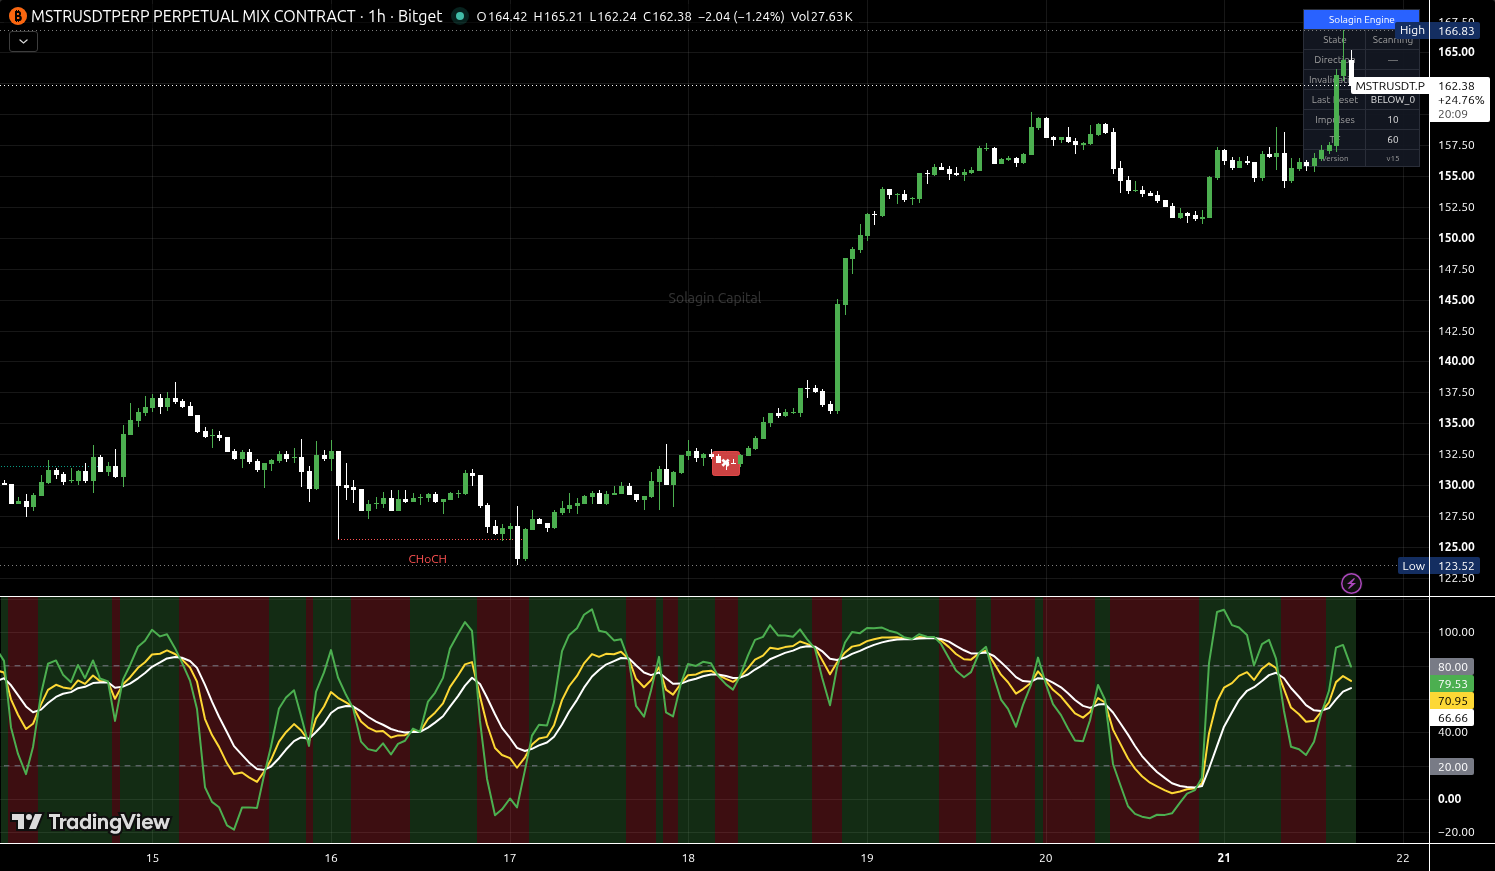The image size is (1495, 871).
Task: Click the High 166.83 price label
Action: tap(1437, 31)
